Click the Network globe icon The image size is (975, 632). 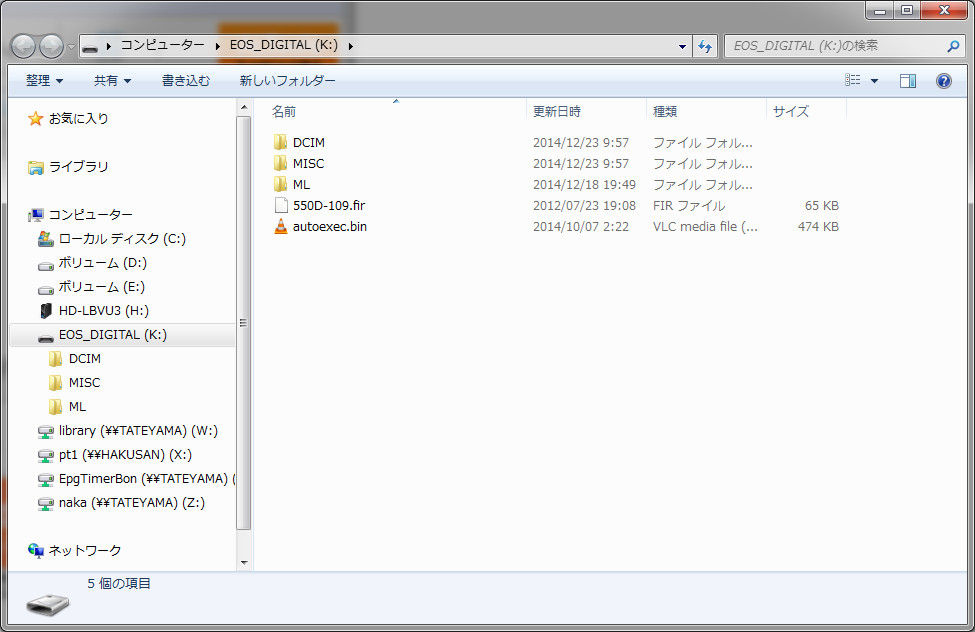click(36, 551)
